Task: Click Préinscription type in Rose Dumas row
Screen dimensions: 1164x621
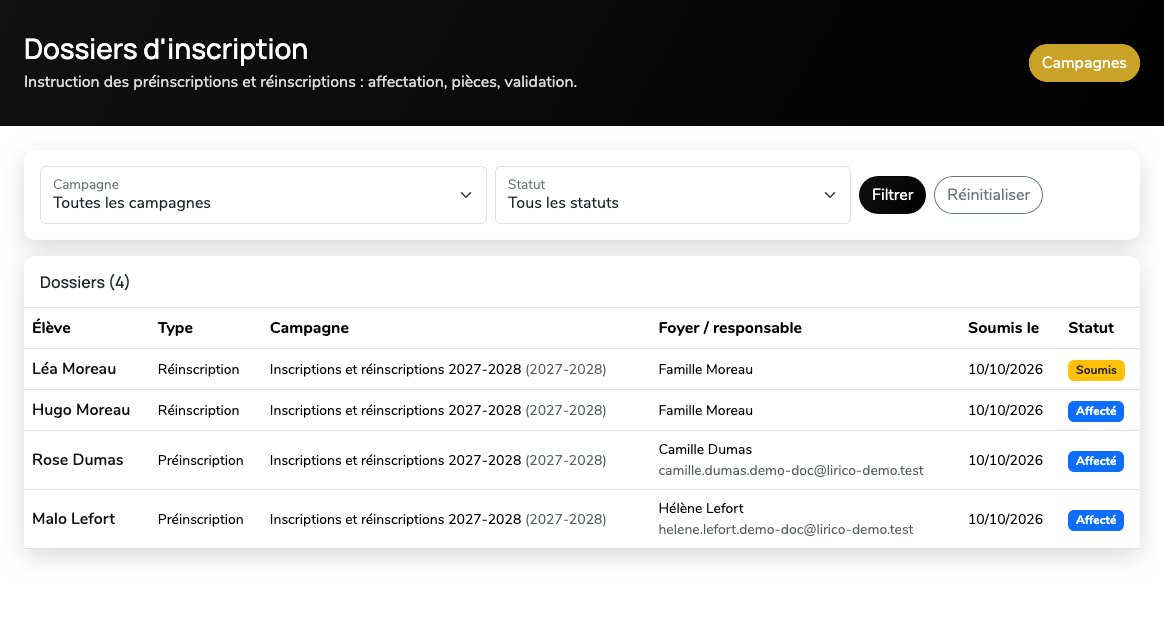Action: point(200,460)
